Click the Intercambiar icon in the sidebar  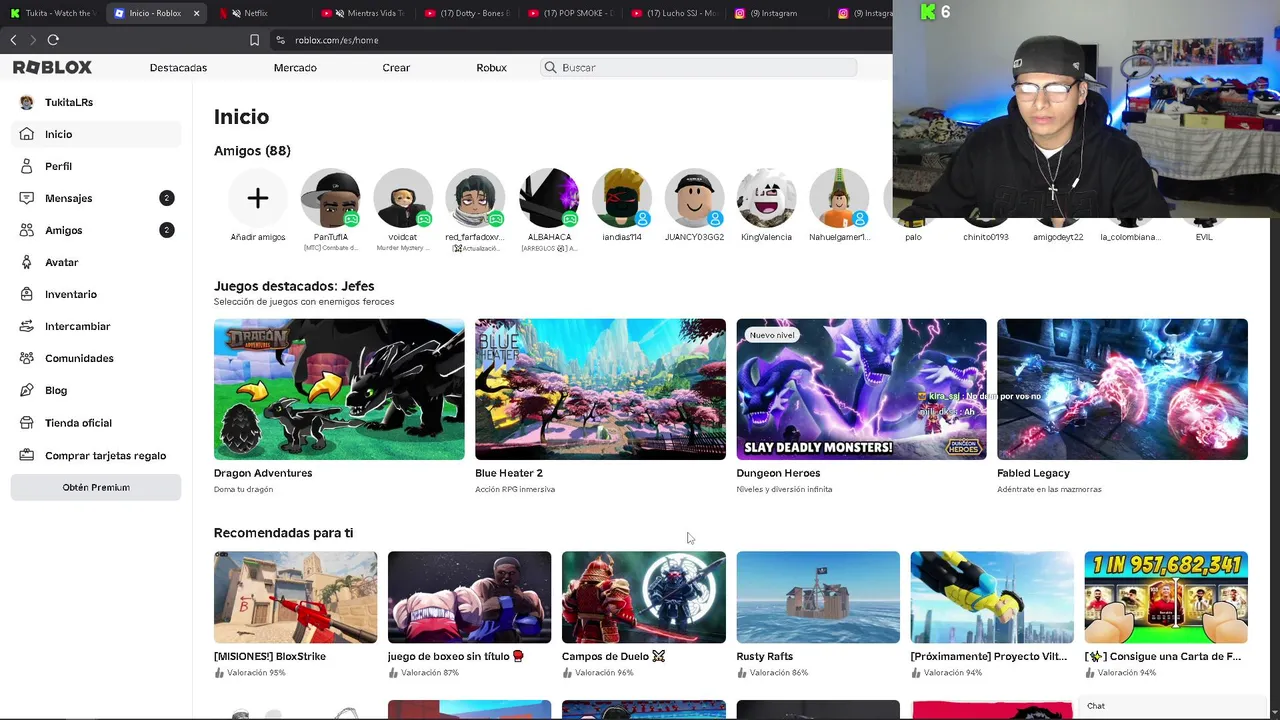click(x=27, y=326)
